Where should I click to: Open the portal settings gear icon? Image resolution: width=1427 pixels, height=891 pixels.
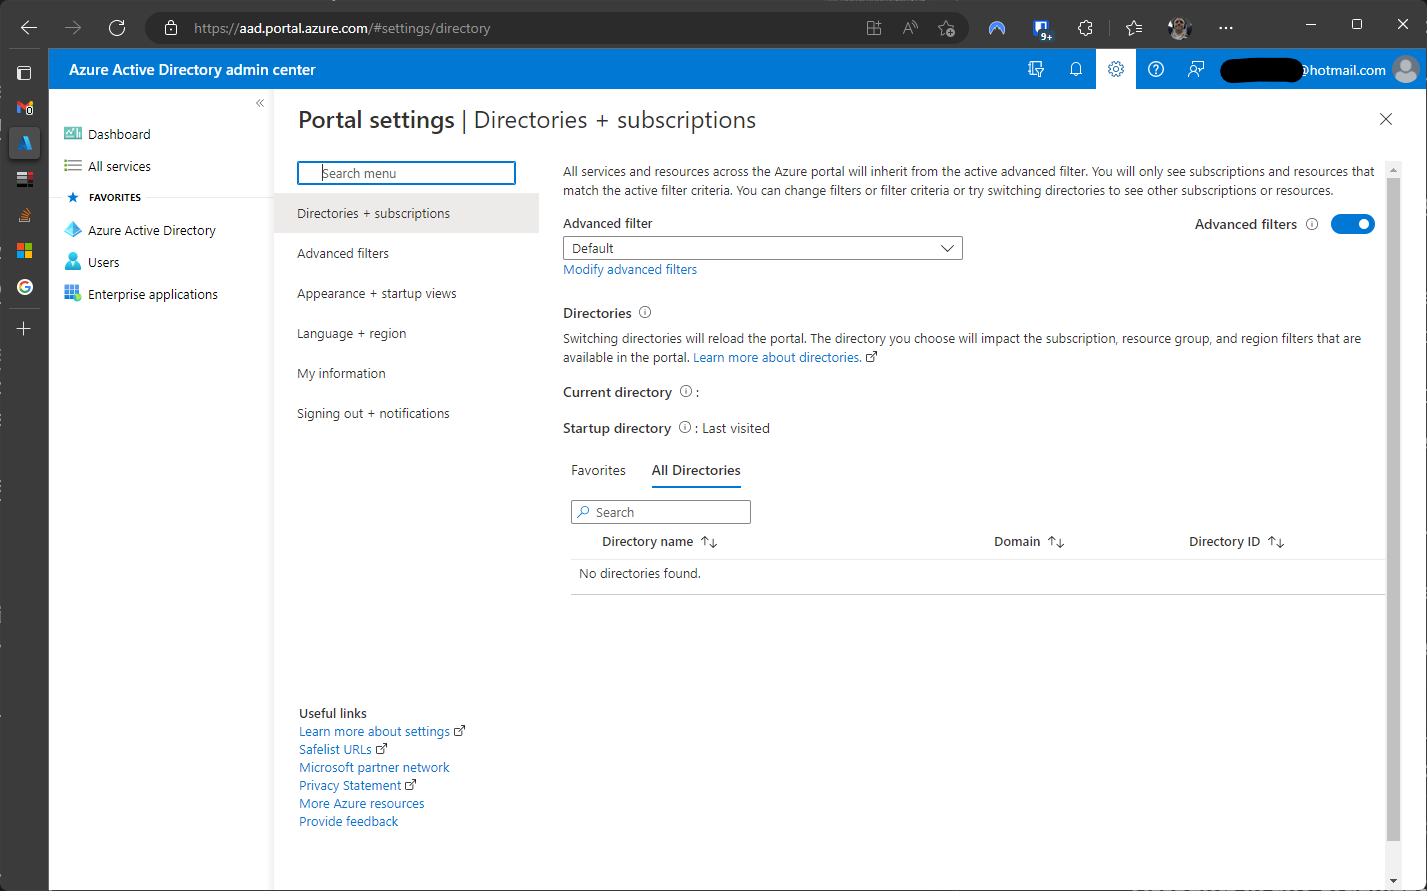[1116, 70]
